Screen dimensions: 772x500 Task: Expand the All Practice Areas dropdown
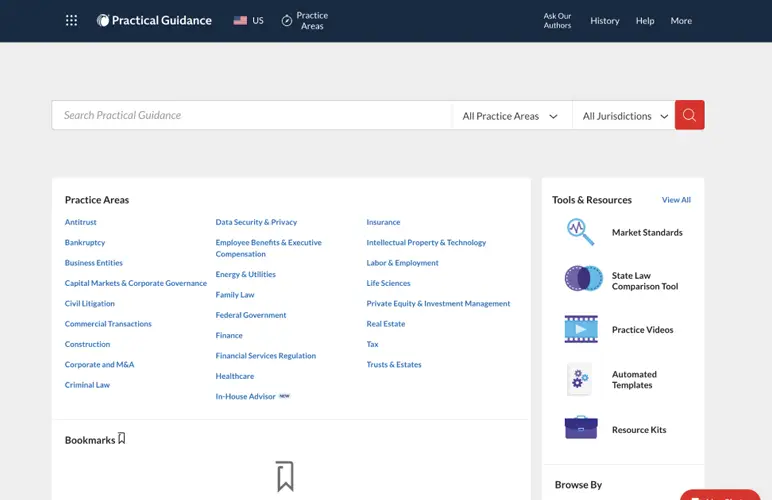510,116
